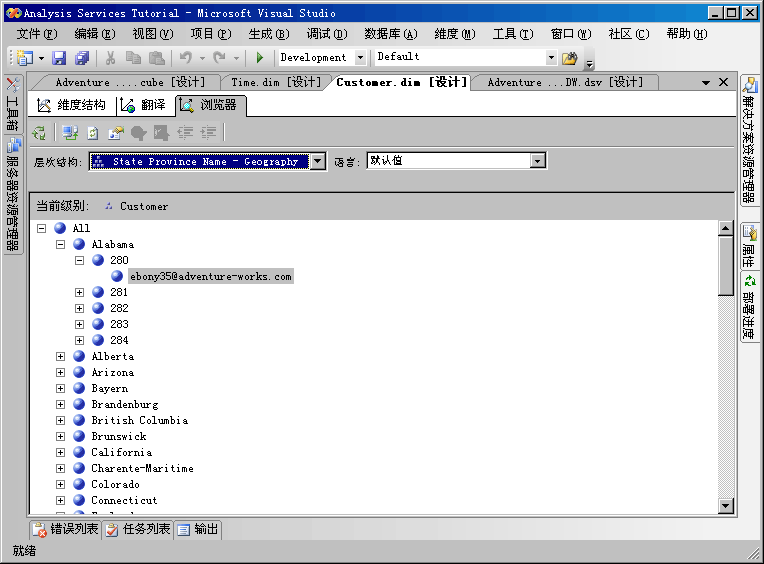Click the vertical scrollbar thumb
Screen dimensions: 764x564
pos(726,266)
